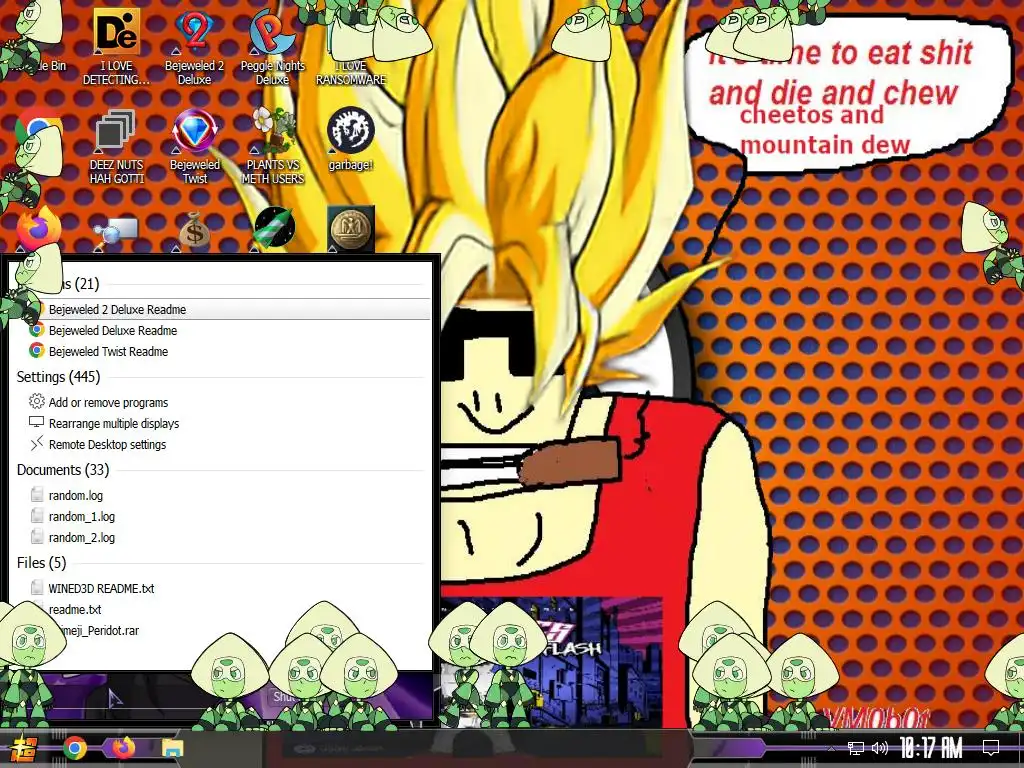Open the Documents (33) results group
Screen dimensions: 1024x768
(x=63, y=470)
